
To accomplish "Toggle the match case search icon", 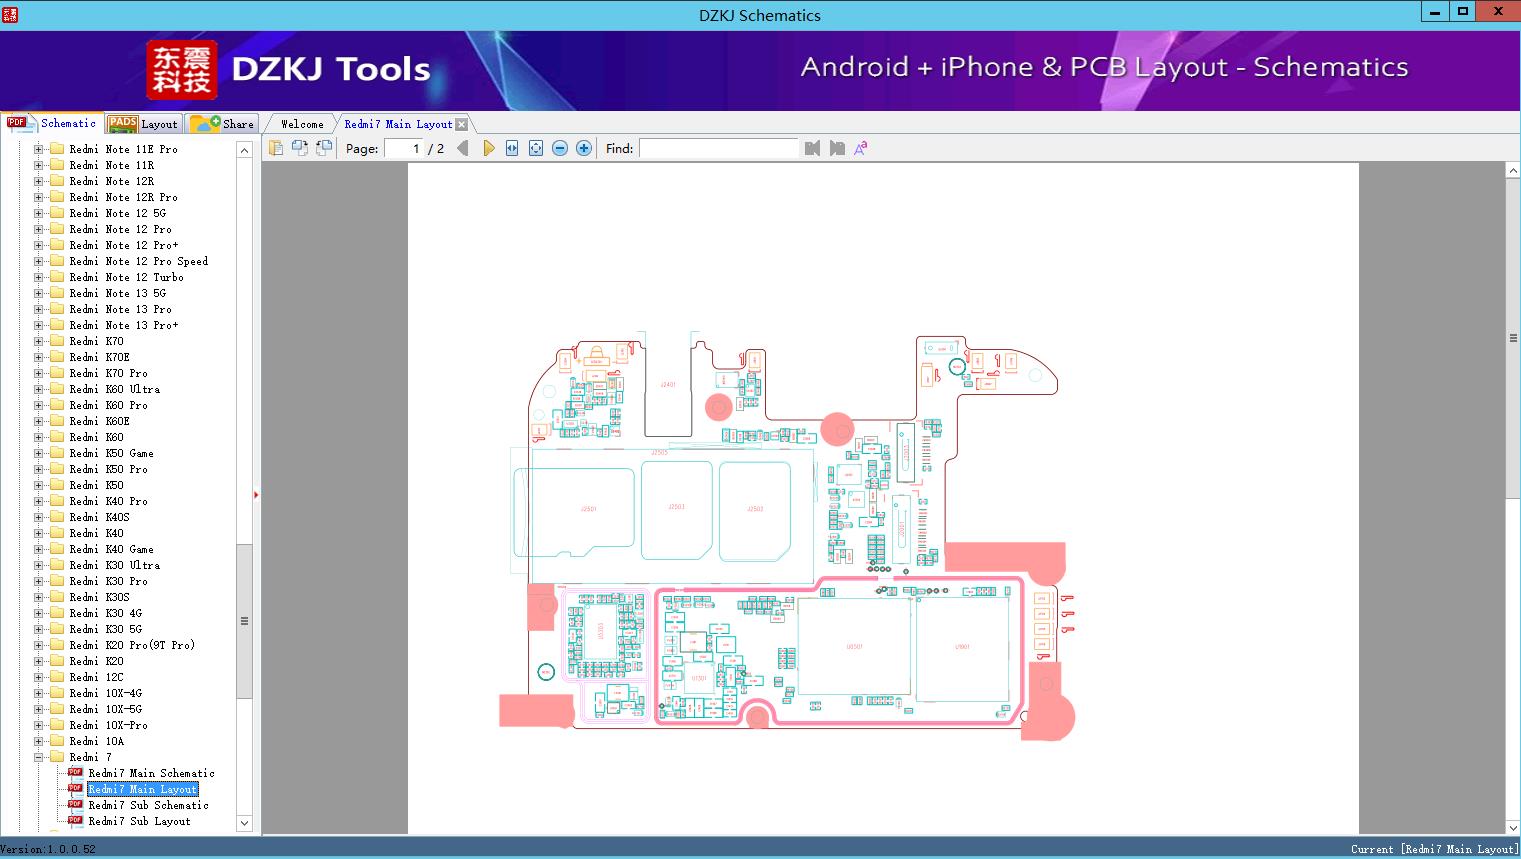I will click(860, 148).
